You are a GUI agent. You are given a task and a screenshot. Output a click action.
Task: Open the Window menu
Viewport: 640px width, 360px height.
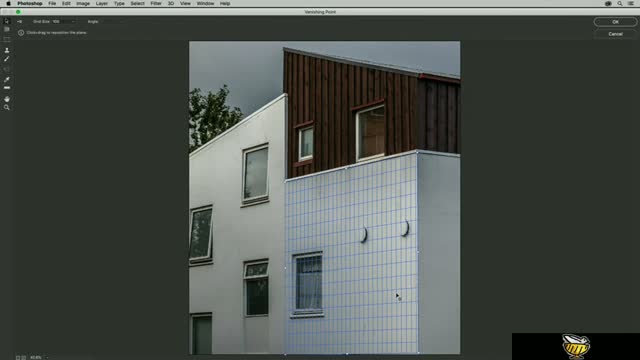[205, 3]
